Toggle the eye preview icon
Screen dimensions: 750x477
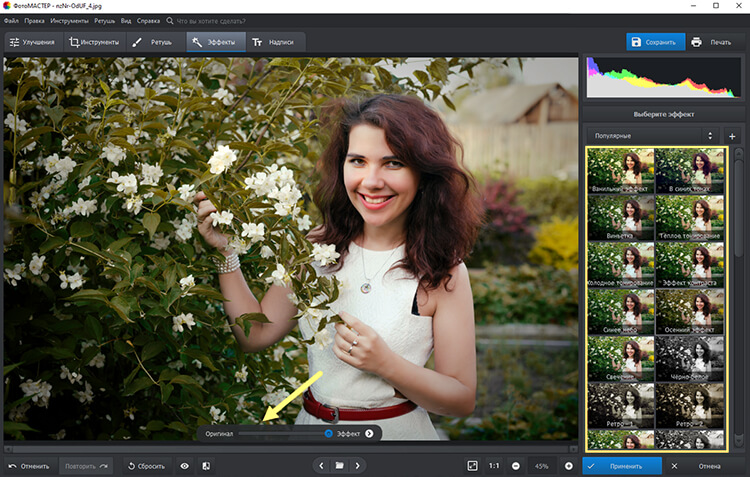click(x=184, y=466)
